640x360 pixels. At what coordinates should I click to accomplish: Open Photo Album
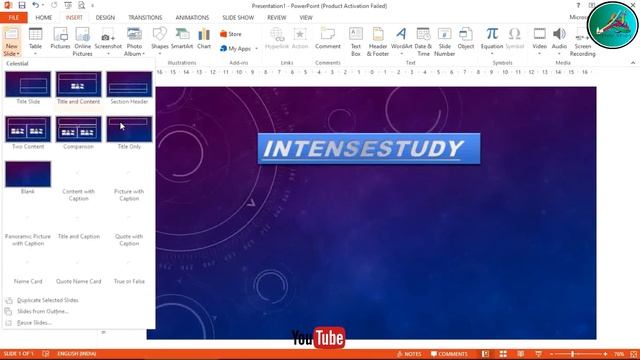[134, 41]
